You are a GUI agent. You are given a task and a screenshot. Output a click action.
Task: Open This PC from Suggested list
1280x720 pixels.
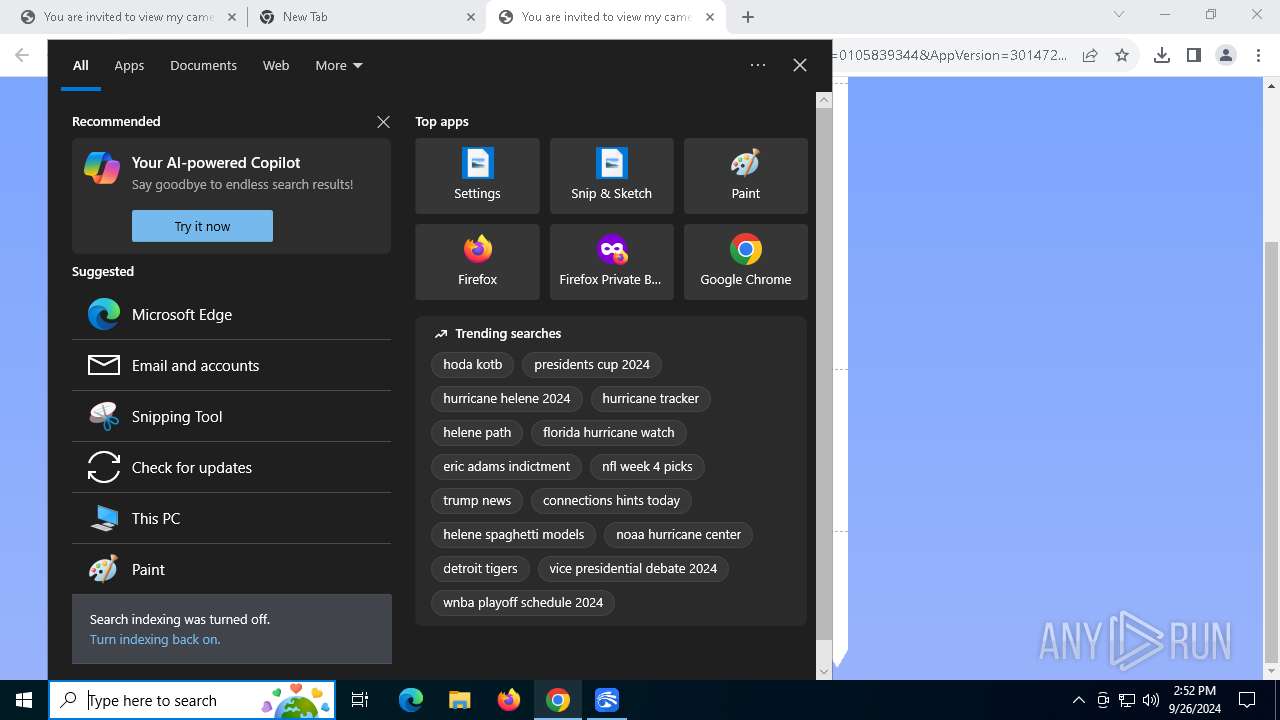click(x=231, y=518)
